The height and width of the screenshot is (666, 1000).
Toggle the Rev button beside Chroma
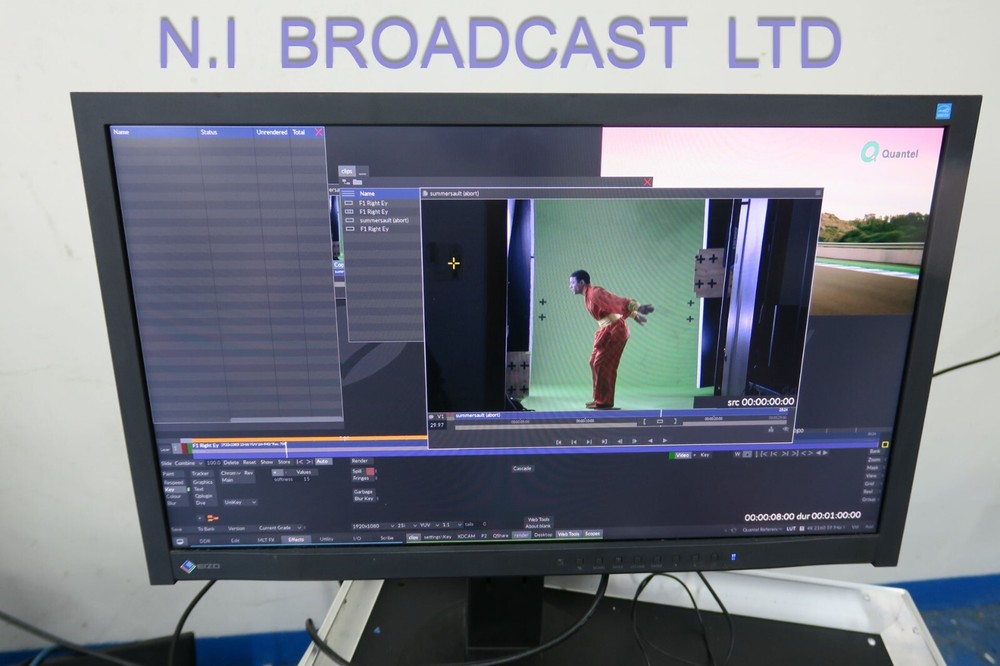coord(249,473)
